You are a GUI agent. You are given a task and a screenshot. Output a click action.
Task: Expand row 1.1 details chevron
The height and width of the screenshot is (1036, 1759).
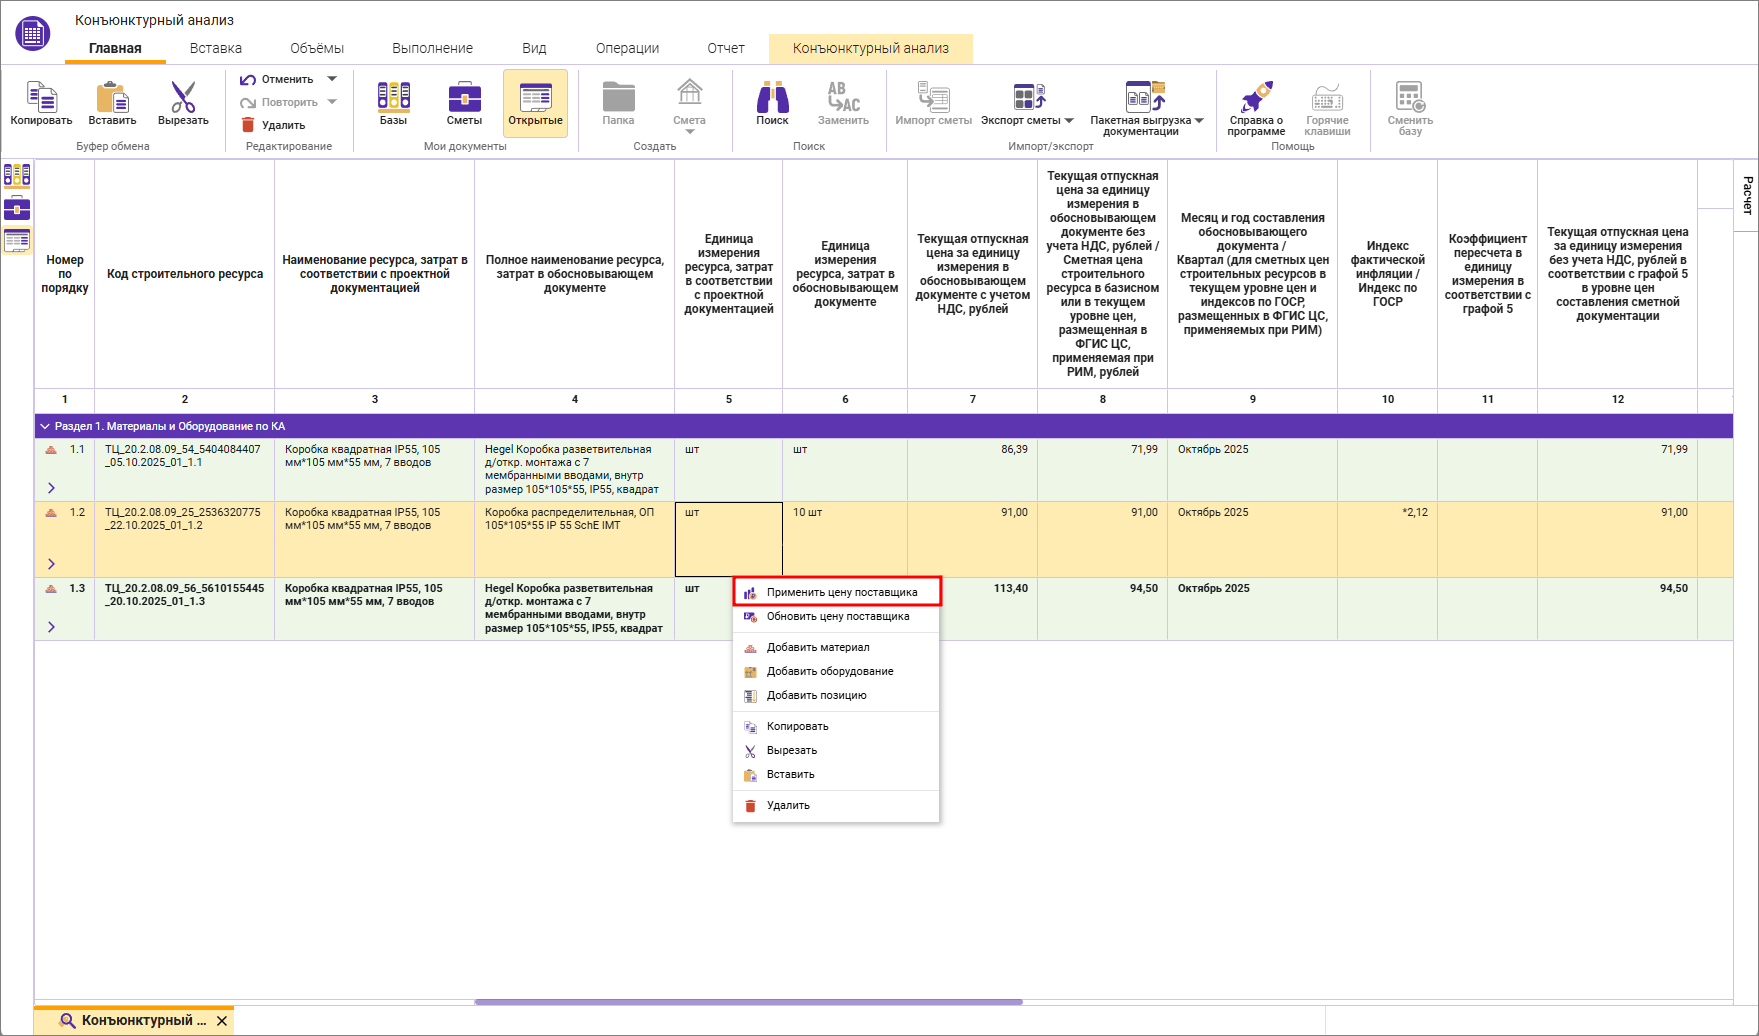[x=51, y=488]
